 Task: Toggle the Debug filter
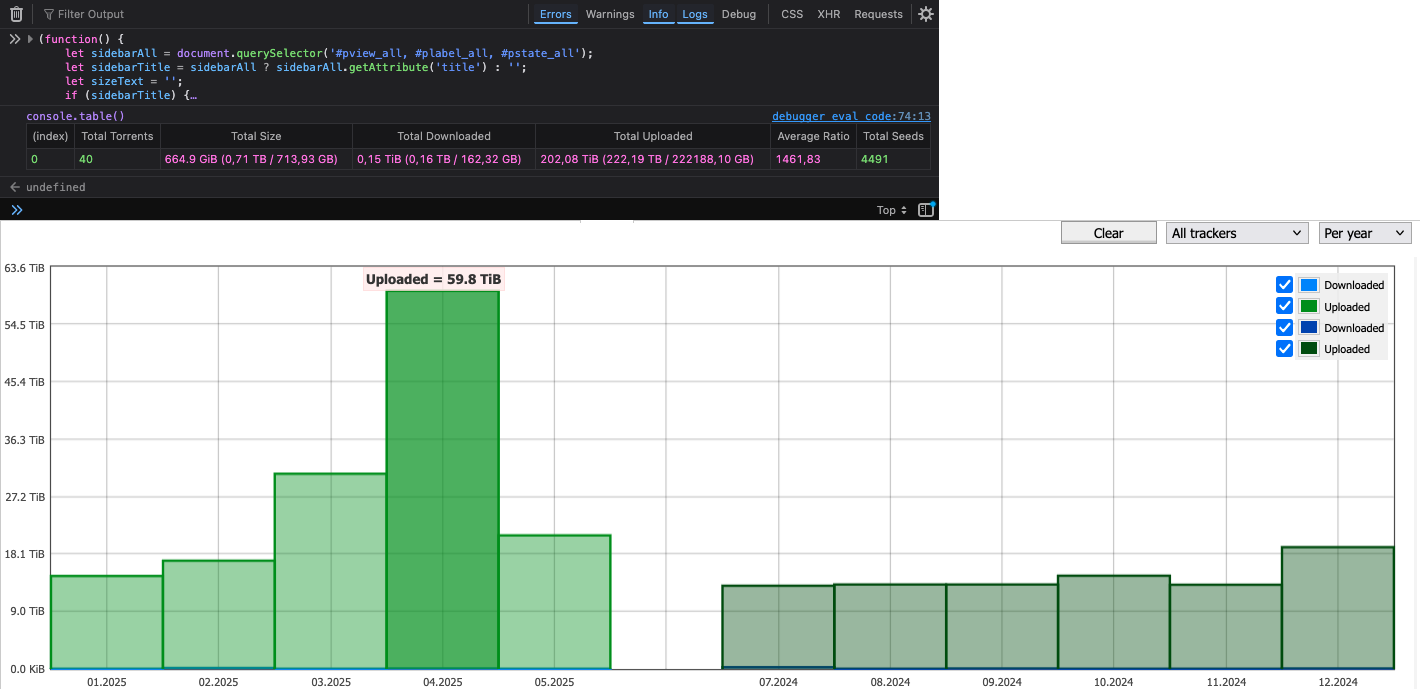[739, 14]
